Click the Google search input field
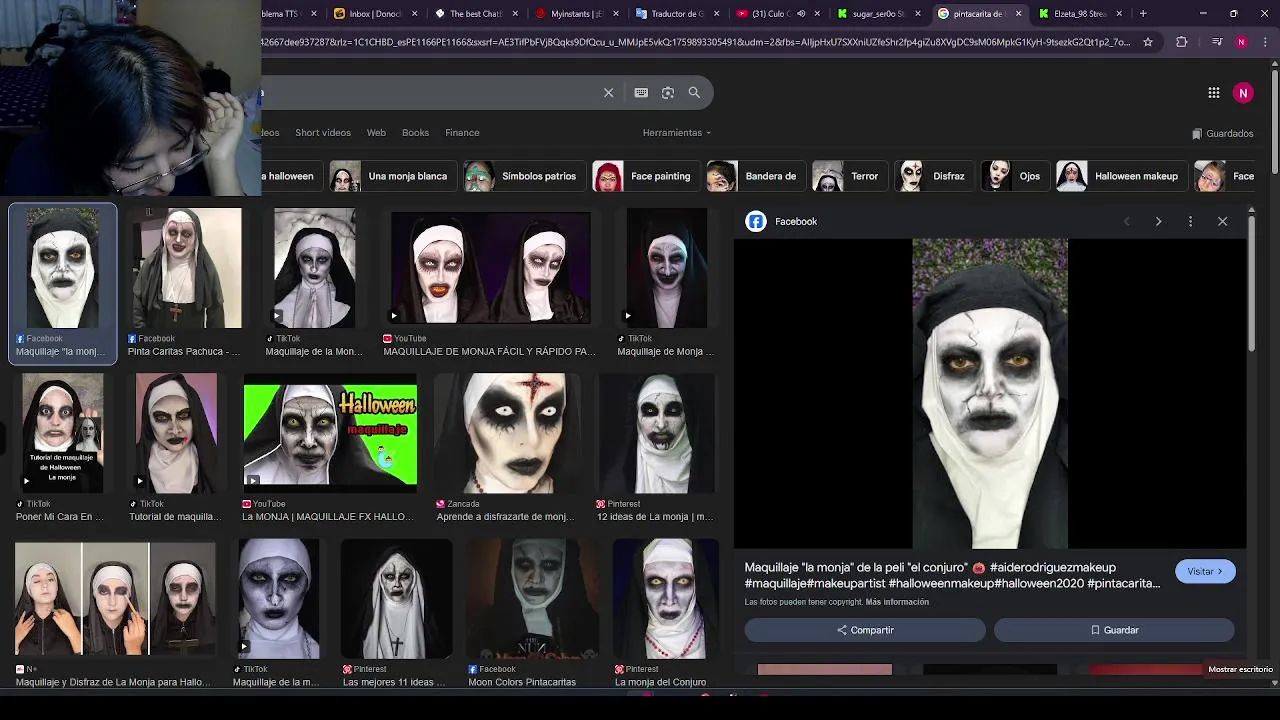 pos(430,92)
